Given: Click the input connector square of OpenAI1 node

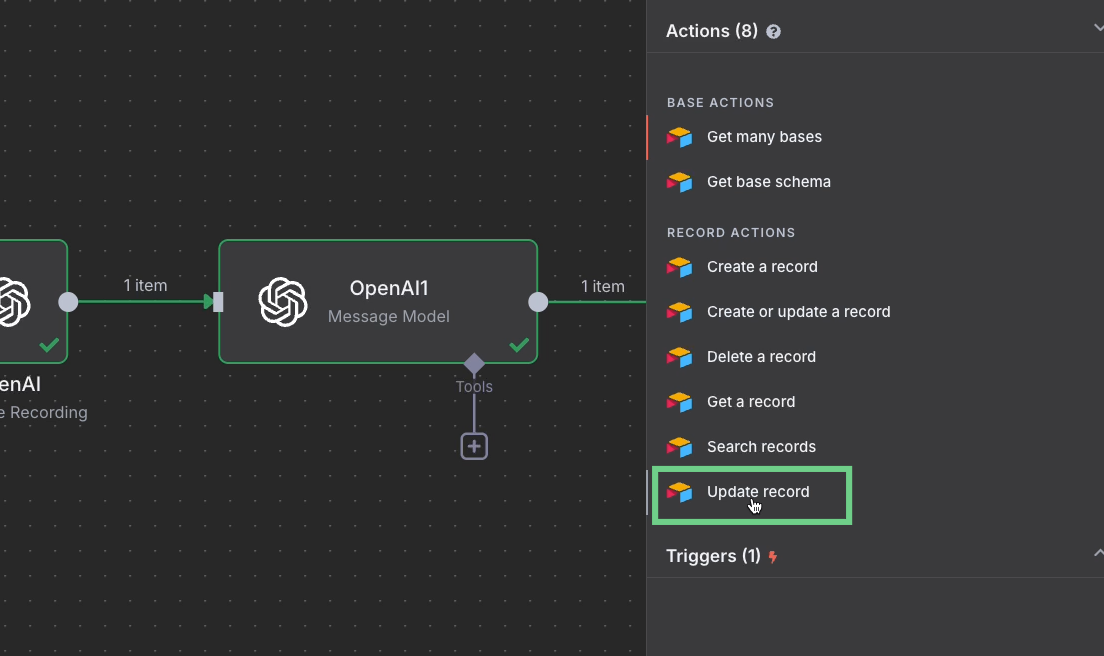Looking at the screenshot, I should [218, 302].
